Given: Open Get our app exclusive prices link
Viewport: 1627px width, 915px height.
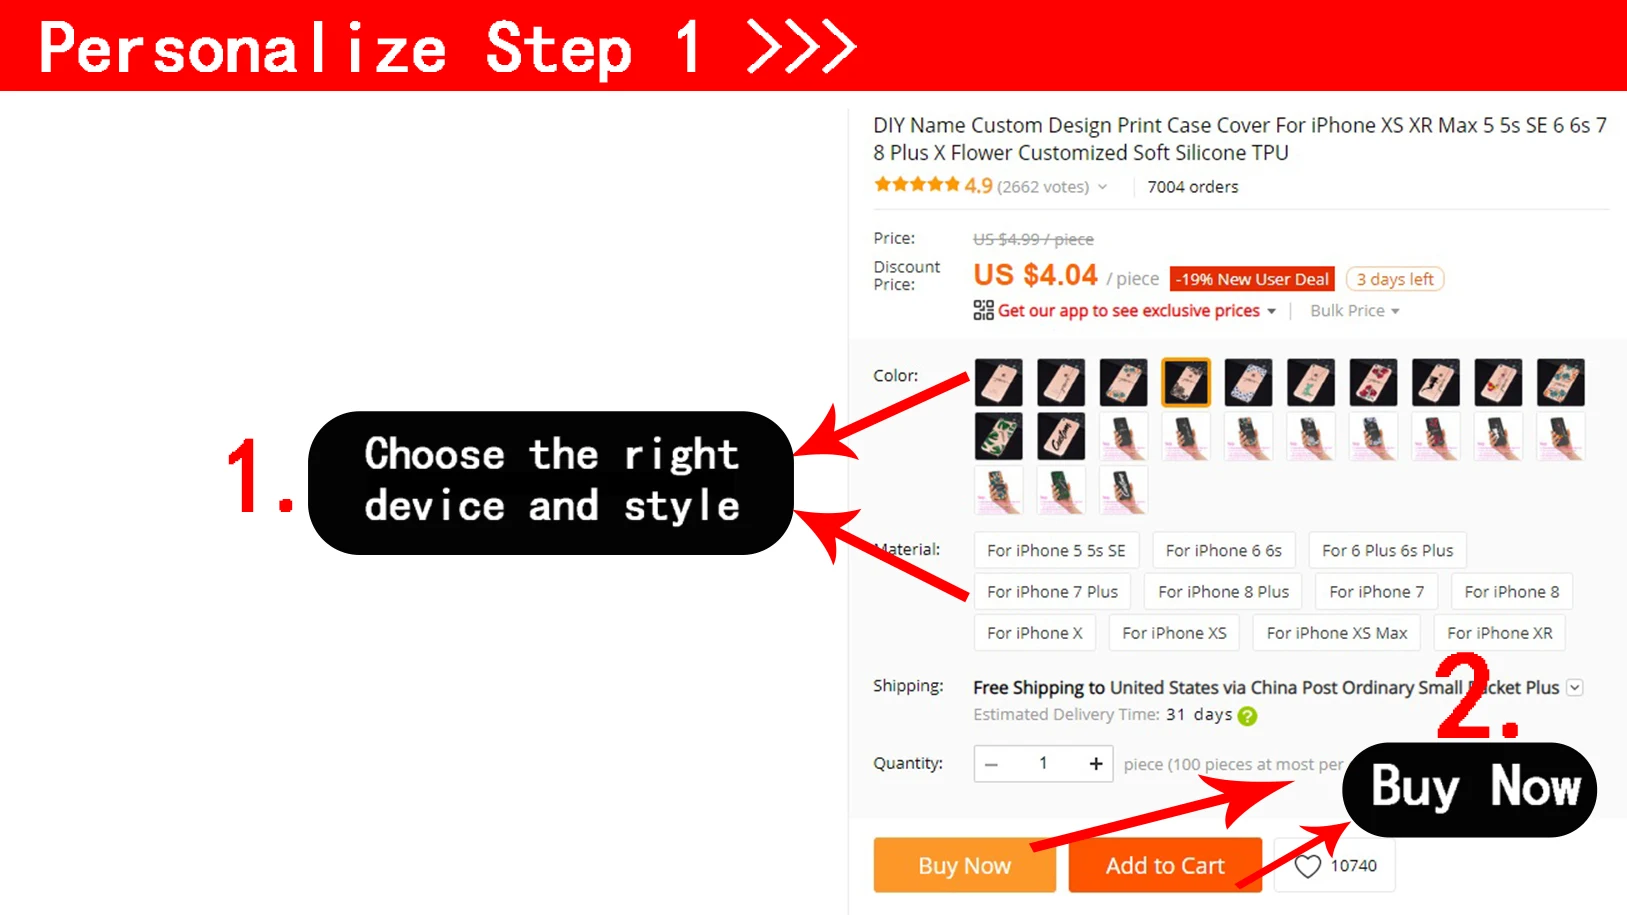Looking at the screenshot, I should [x=1129, y=311].
